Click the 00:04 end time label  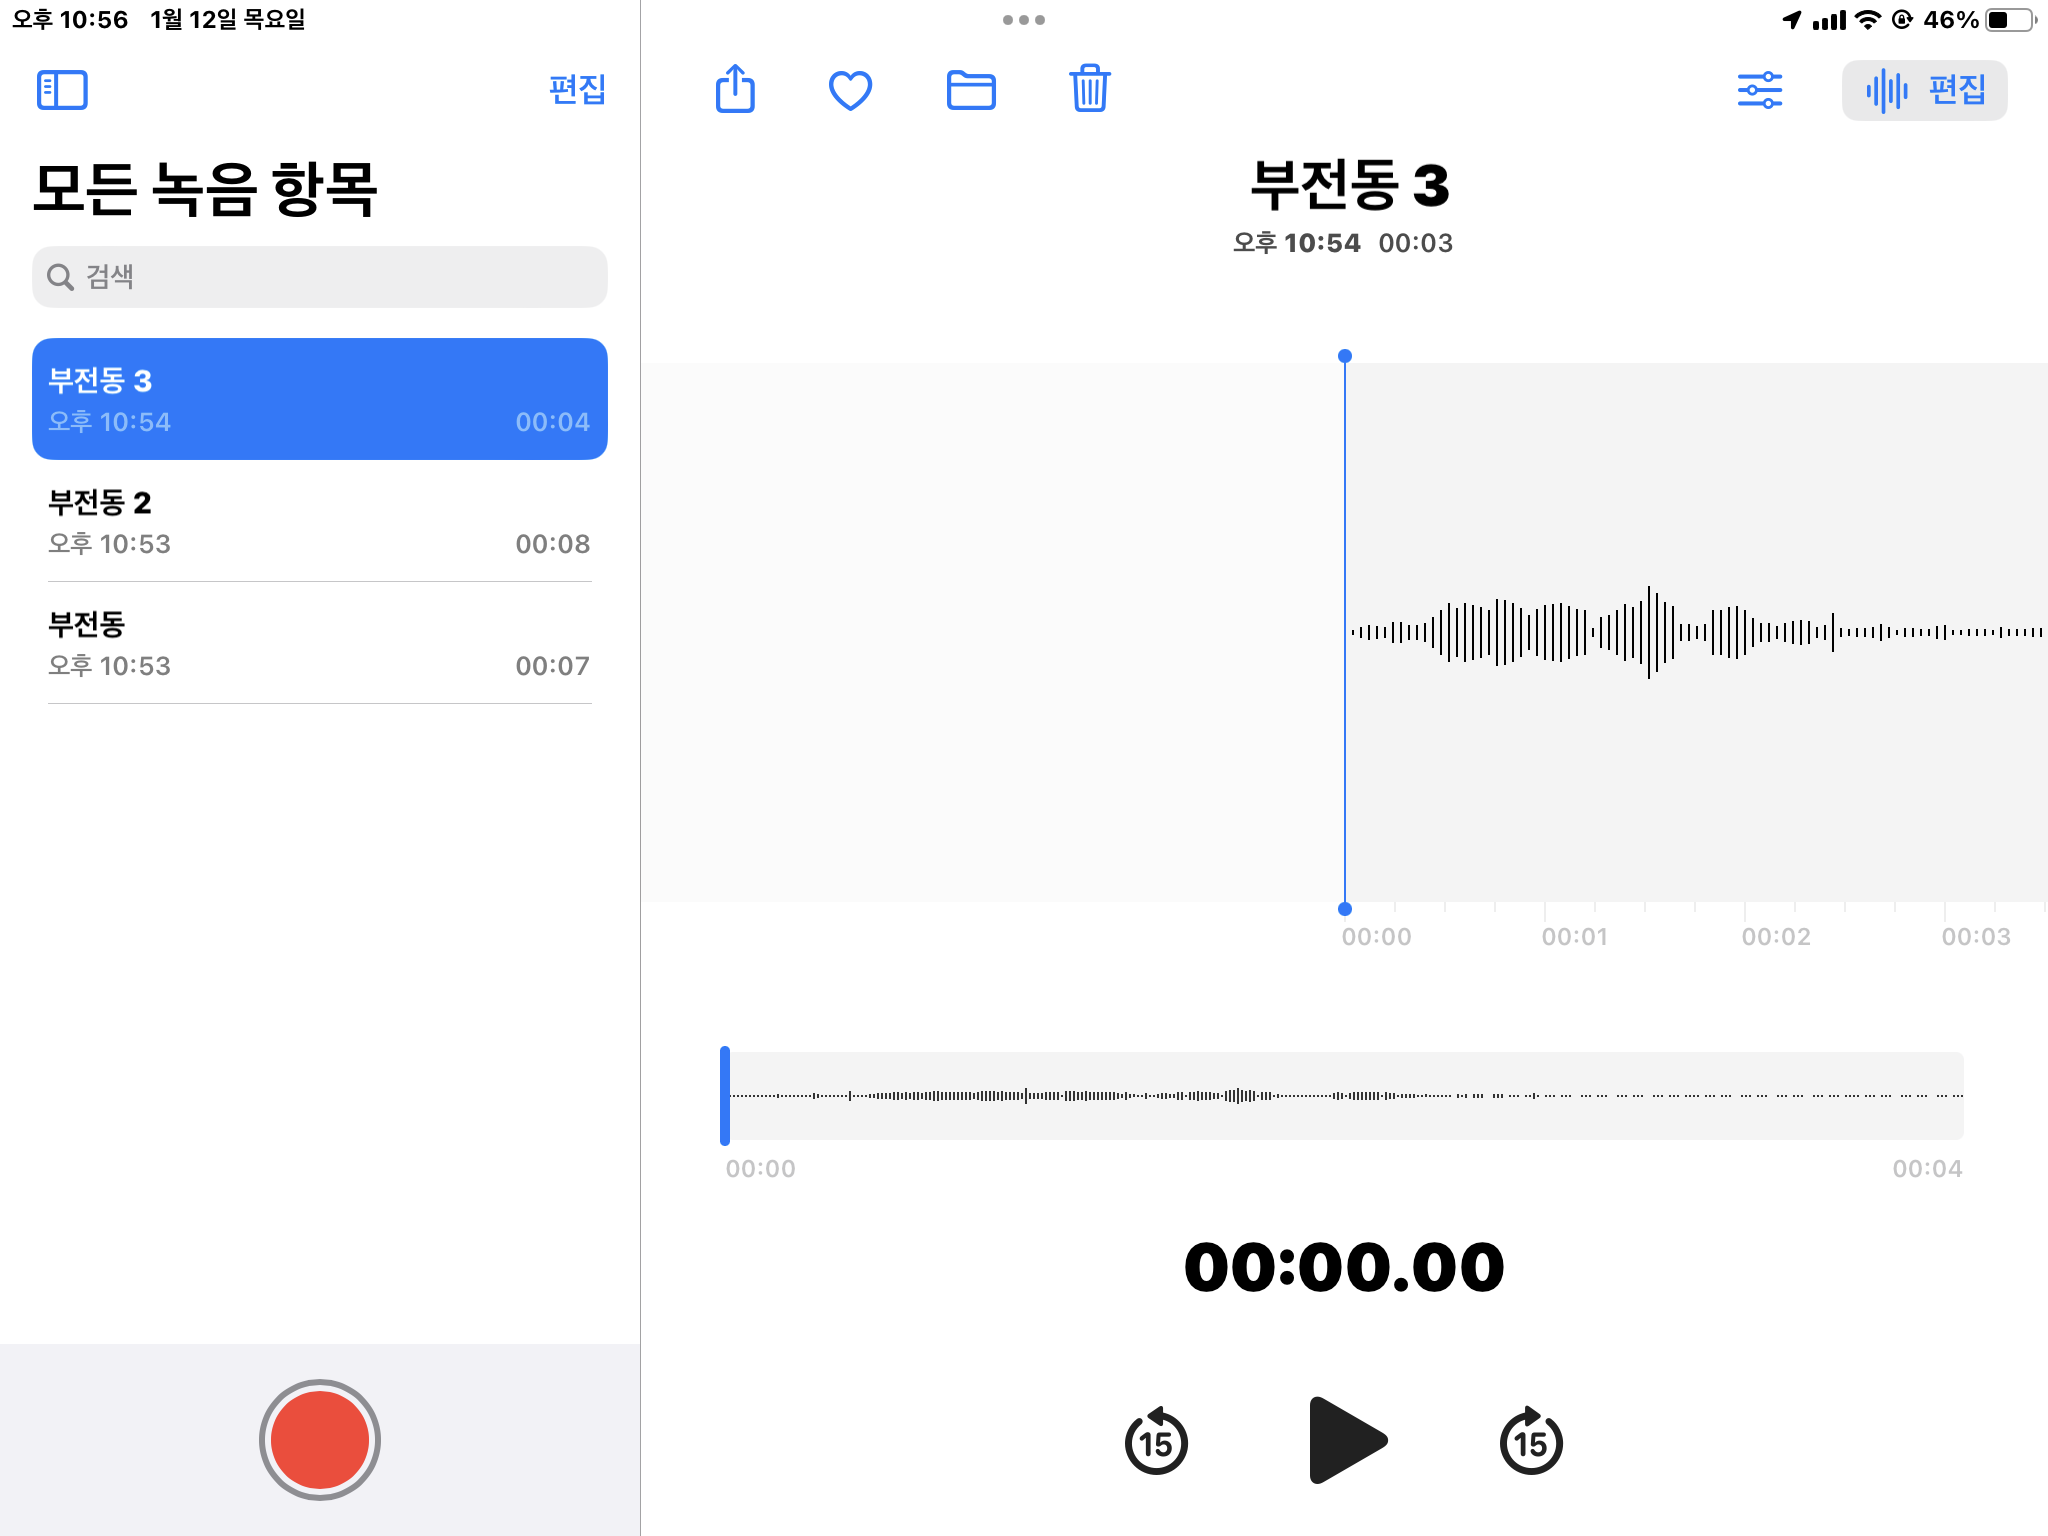1927,1169
